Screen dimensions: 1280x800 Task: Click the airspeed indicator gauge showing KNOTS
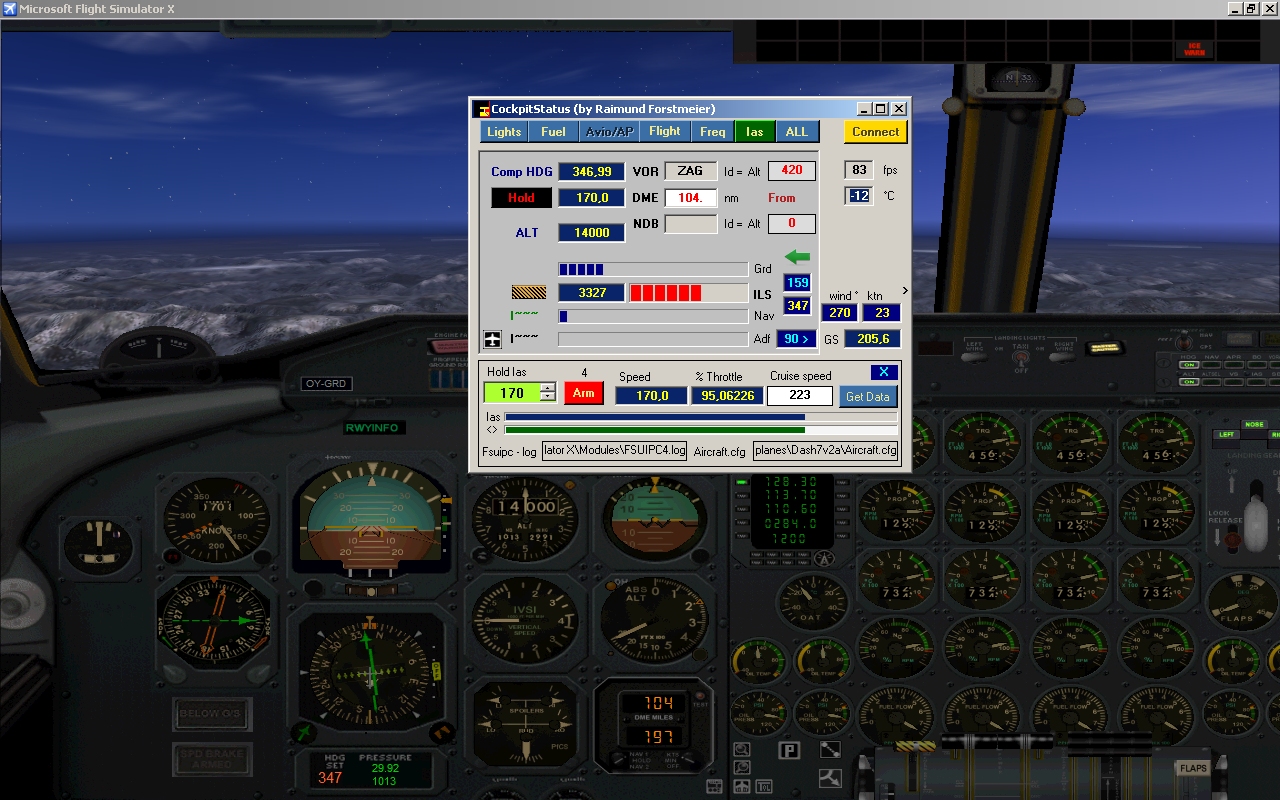[x=216, y=518]
